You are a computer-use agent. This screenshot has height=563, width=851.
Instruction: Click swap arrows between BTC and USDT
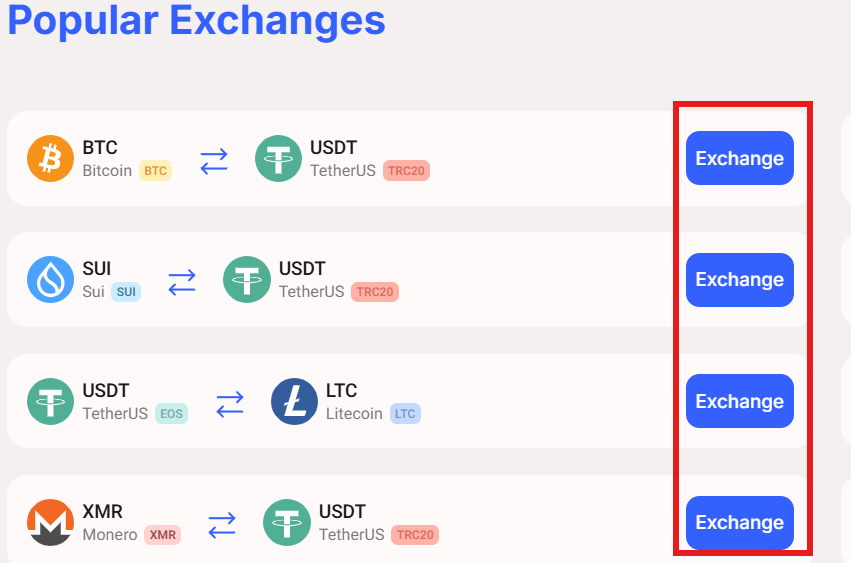pyautogui.click(x=214, y=161)
